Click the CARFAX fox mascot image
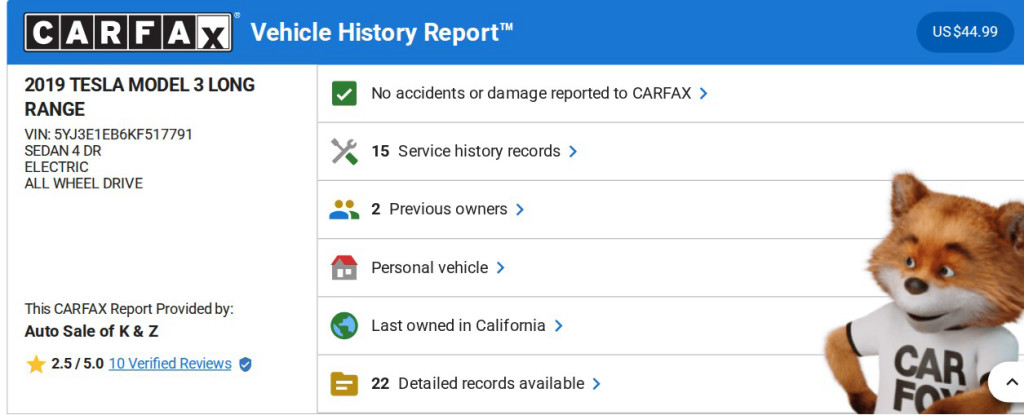Screen dimensions: 1024x415 click(930, 290)
